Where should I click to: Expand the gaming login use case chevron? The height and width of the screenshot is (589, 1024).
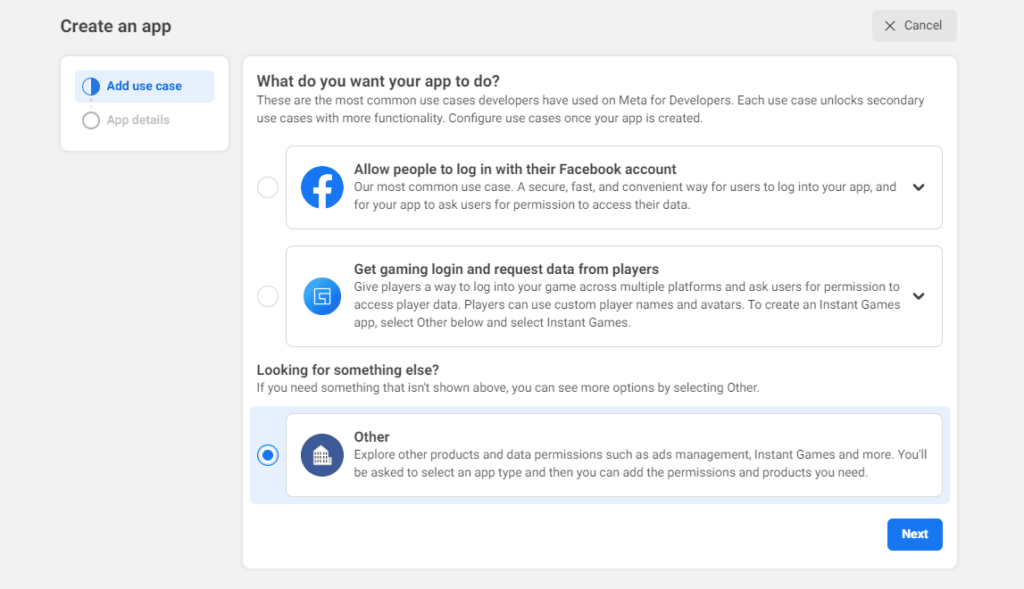pyautogui.click(x=918, y=296)
